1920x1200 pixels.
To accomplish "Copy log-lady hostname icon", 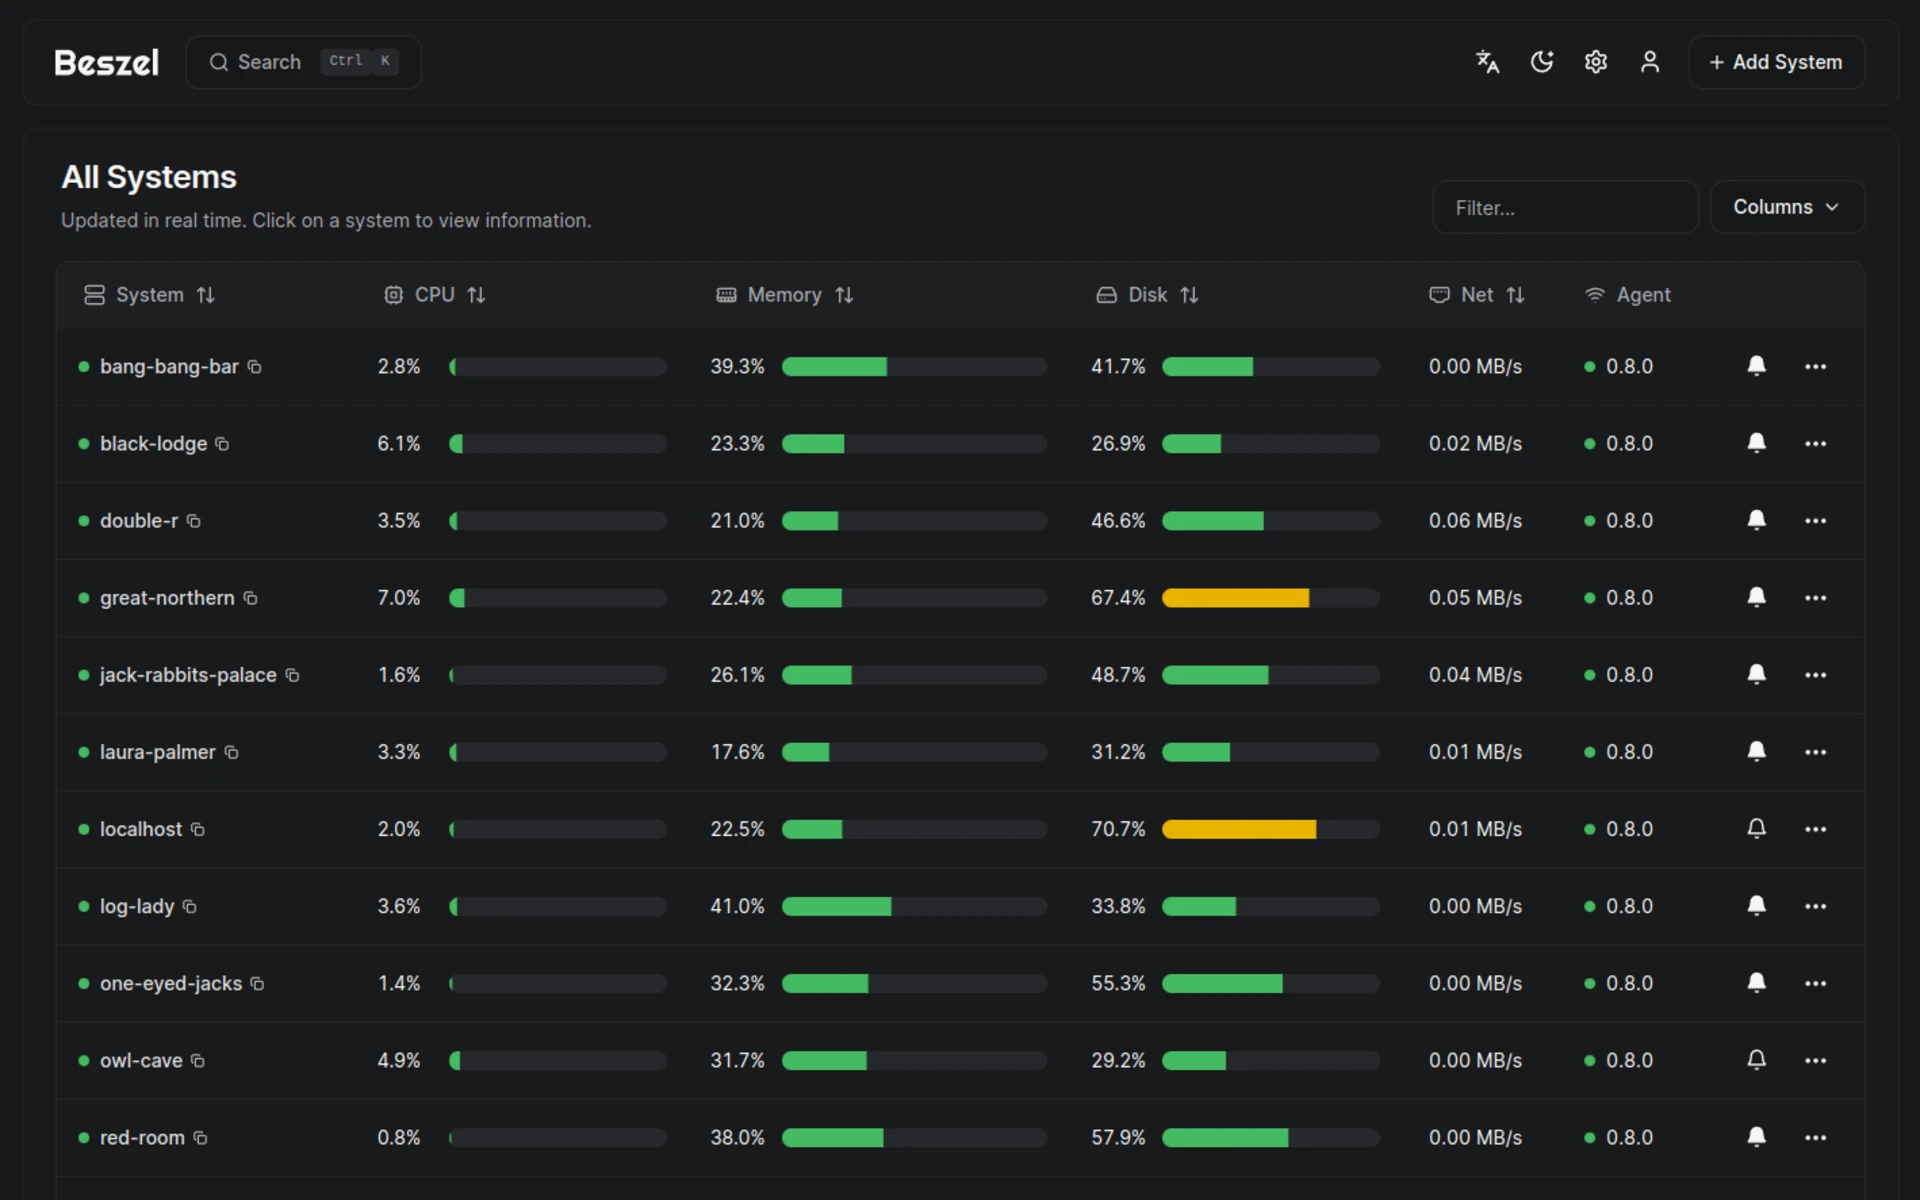I will coord(190,906).
